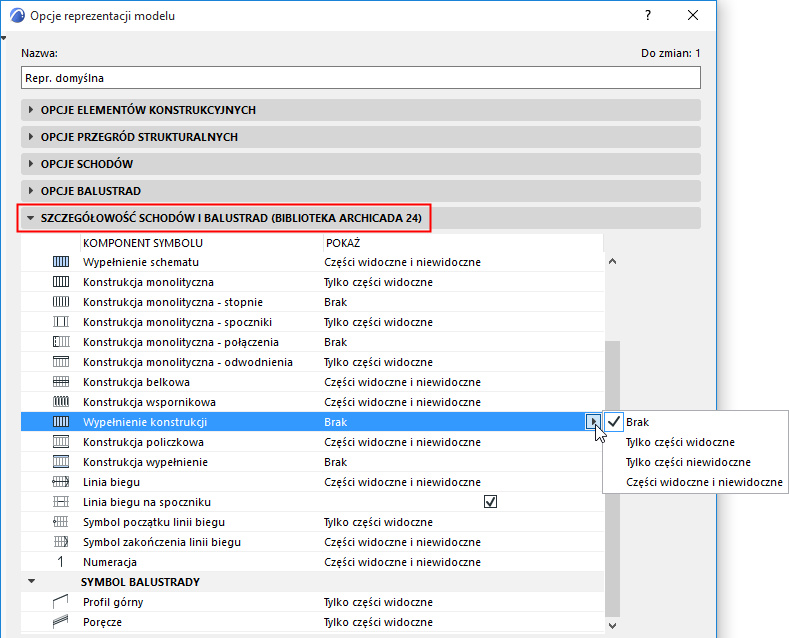789x638 pixels.
Task: Select the Konstrukcja wypełnienie icon
Action: point(61,462)
